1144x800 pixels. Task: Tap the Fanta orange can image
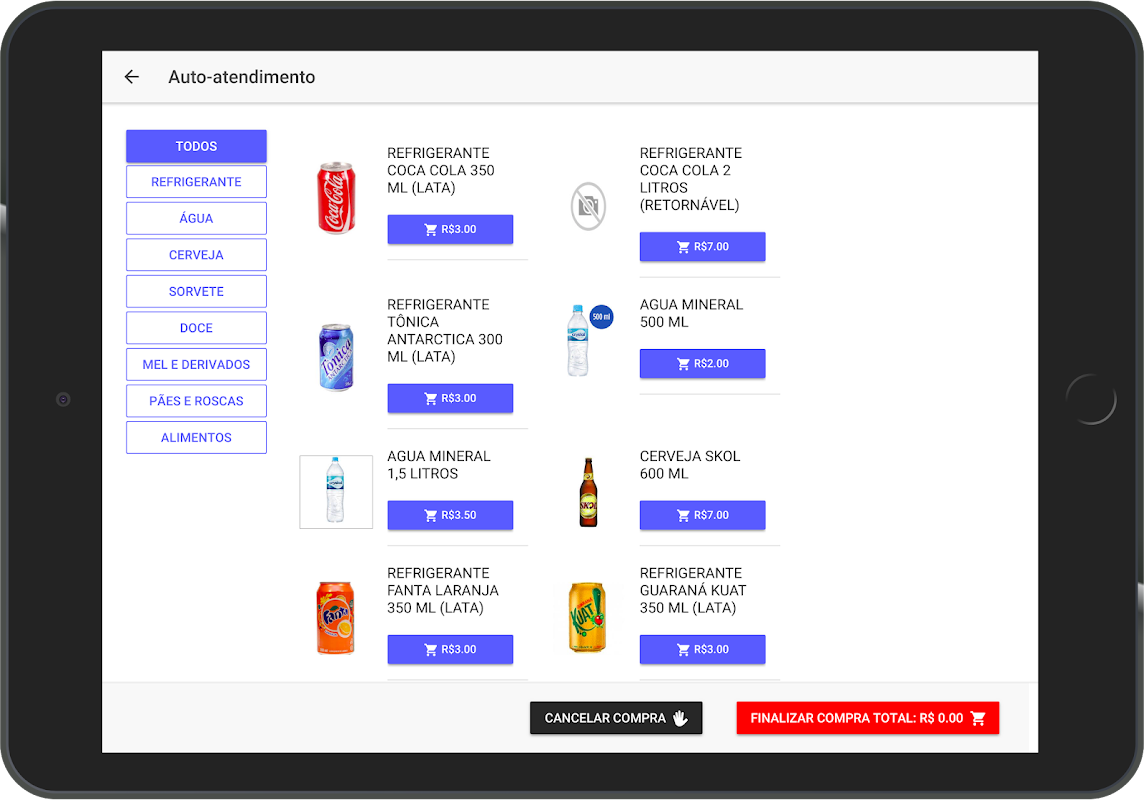[x=336, y=618]
